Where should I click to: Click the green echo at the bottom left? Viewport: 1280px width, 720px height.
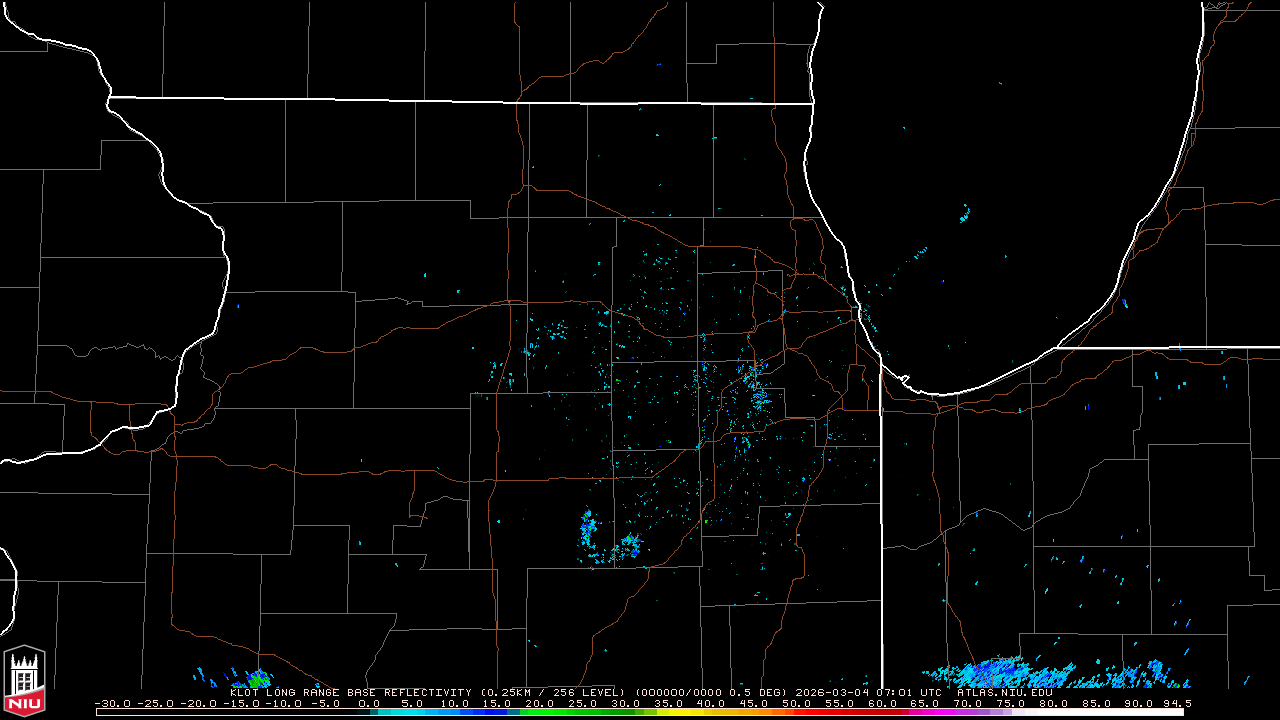tap(257, 679)
